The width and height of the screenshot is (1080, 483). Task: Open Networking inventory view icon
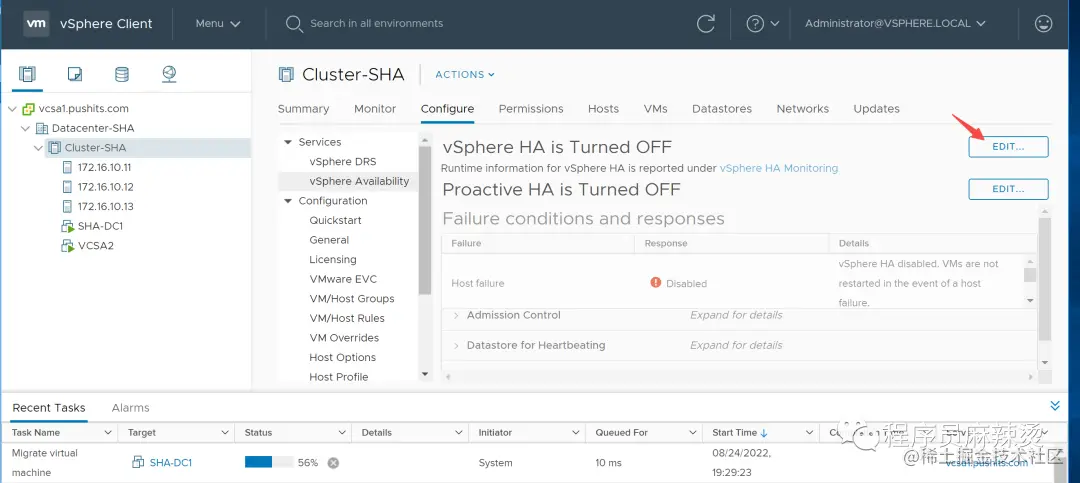click(x=169, y=74)
